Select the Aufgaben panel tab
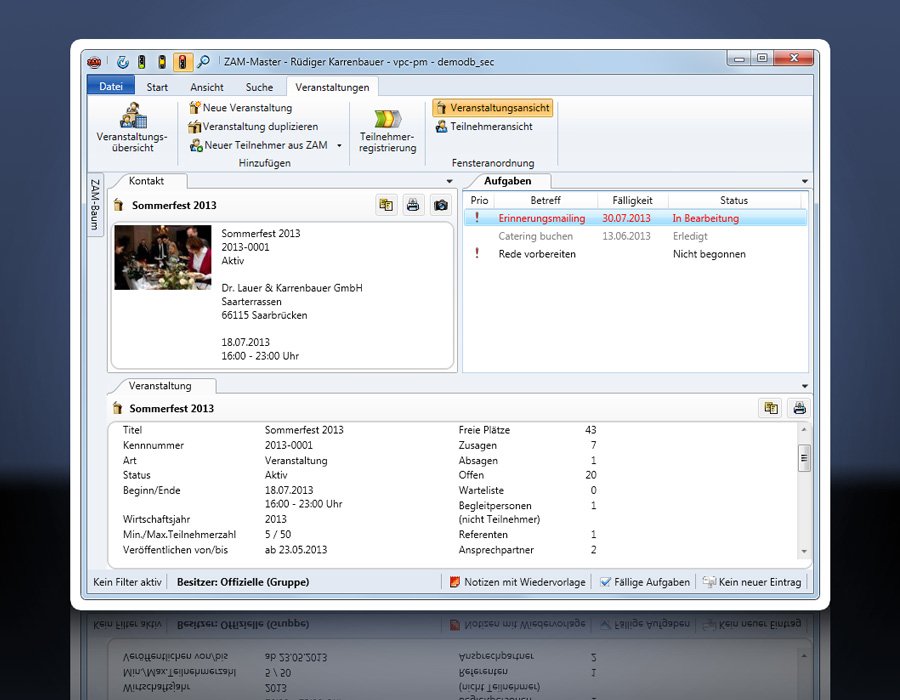The width and height of the screenshot is (900, 700). [x=507, y=181]
